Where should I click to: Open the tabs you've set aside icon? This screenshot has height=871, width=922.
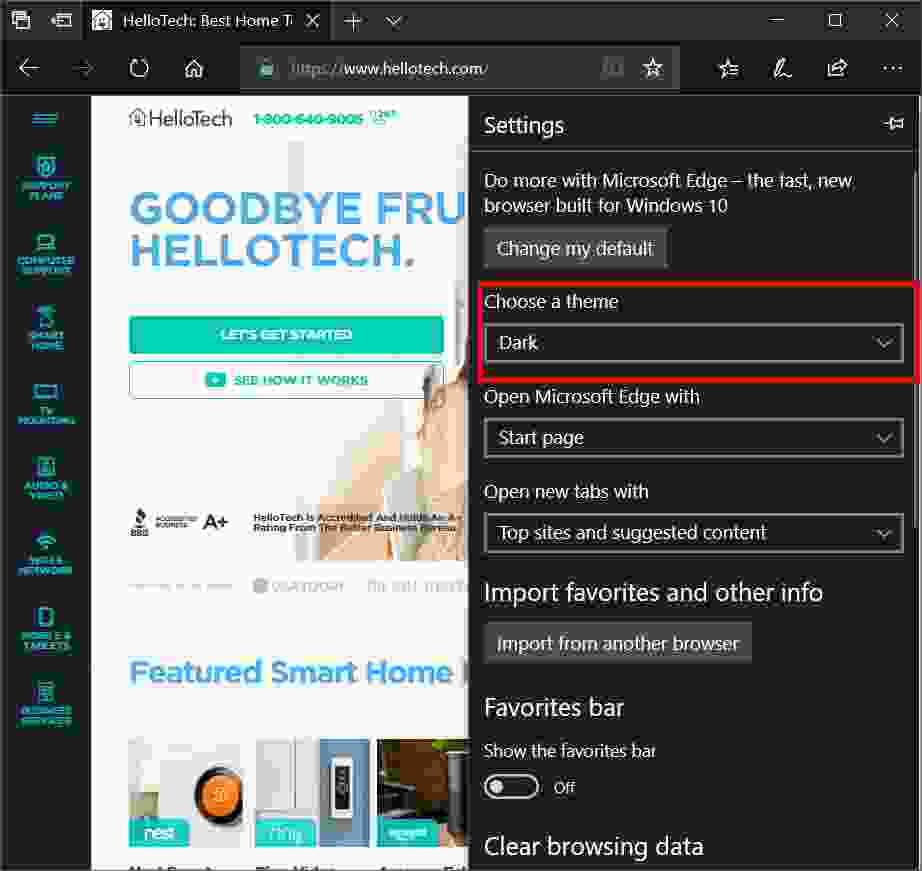coord(21,21)
